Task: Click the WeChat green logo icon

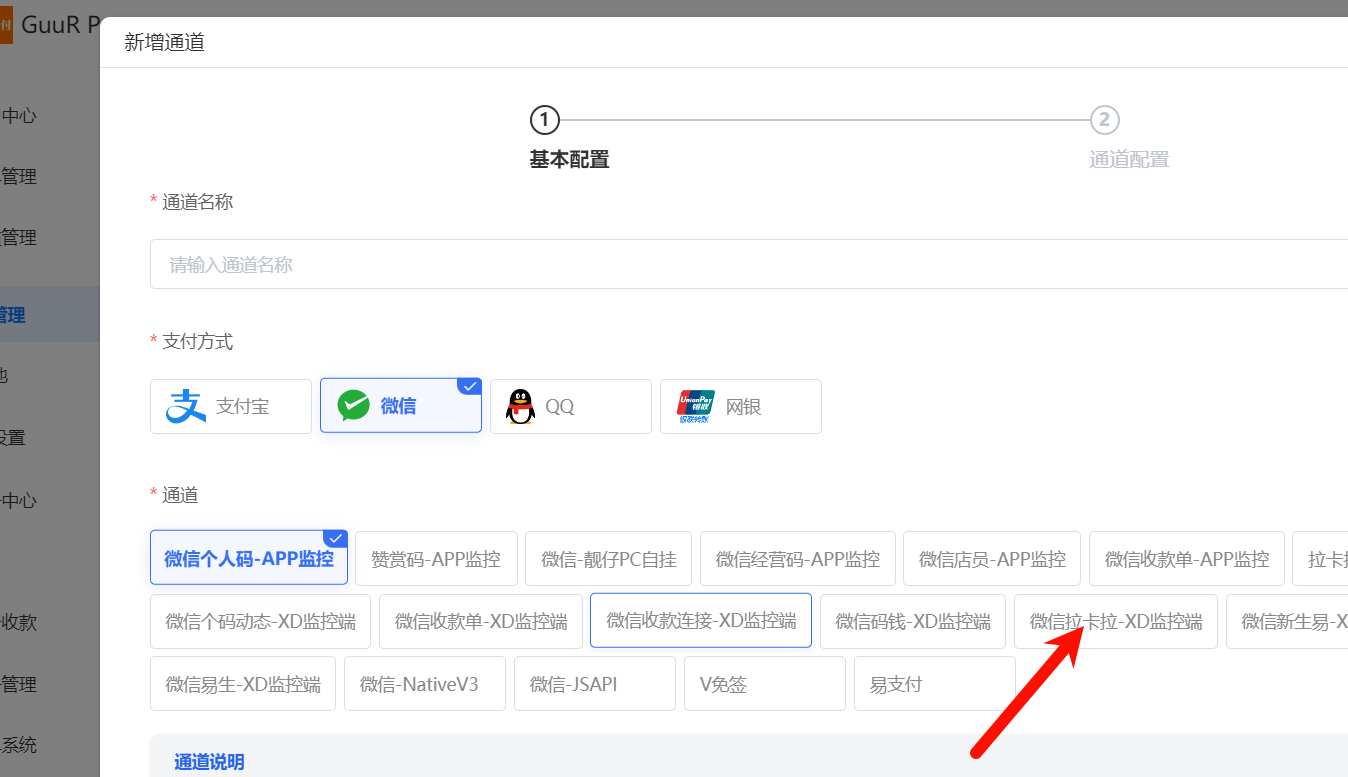Action: tap(354, 406)
